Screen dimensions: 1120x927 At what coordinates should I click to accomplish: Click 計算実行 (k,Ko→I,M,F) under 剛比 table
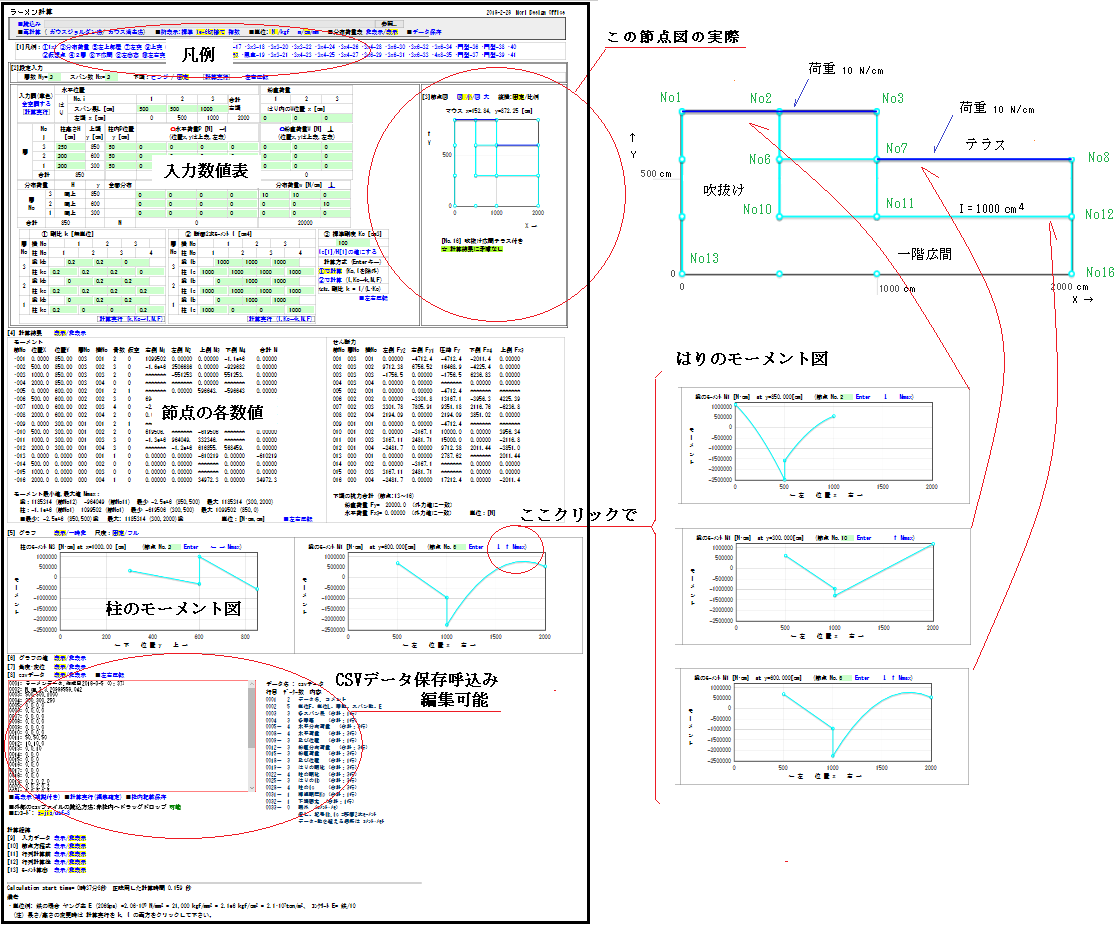tap(131, 319)
